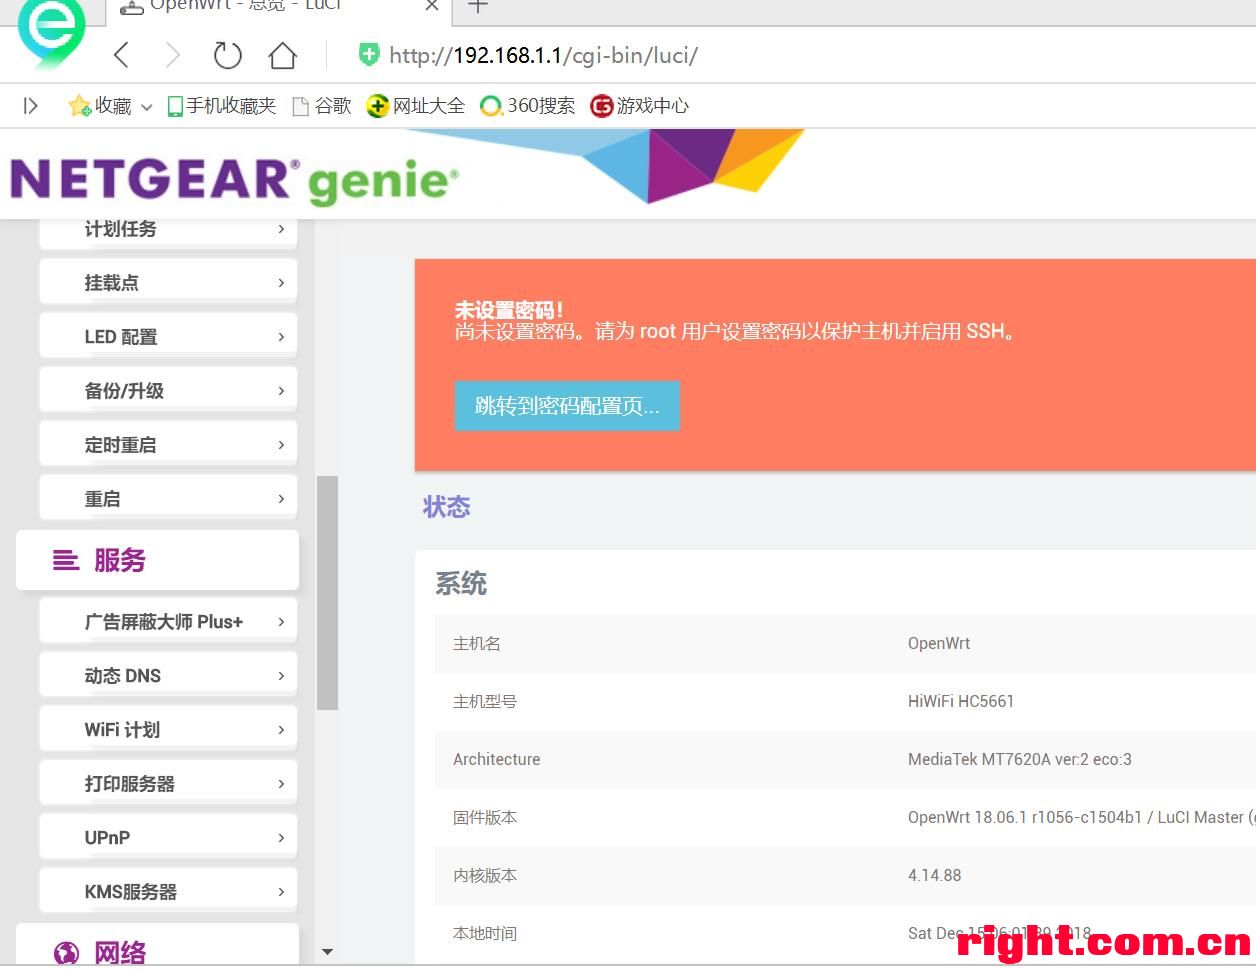This screenshot has width=1256, height=969.
Task: Click the 跳转到密码配置页 button
Action: 567,406
